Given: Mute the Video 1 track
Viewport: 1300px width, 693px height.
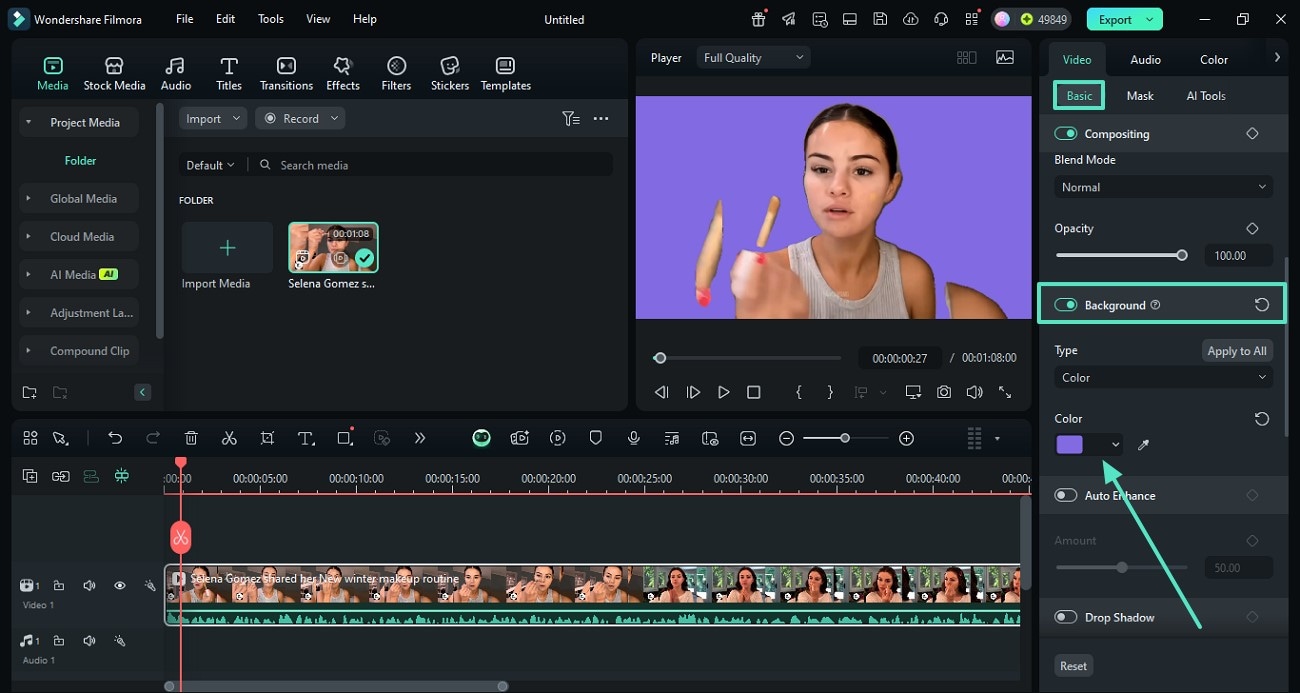Looking at the screenshot, I should (x=89, y=586).
